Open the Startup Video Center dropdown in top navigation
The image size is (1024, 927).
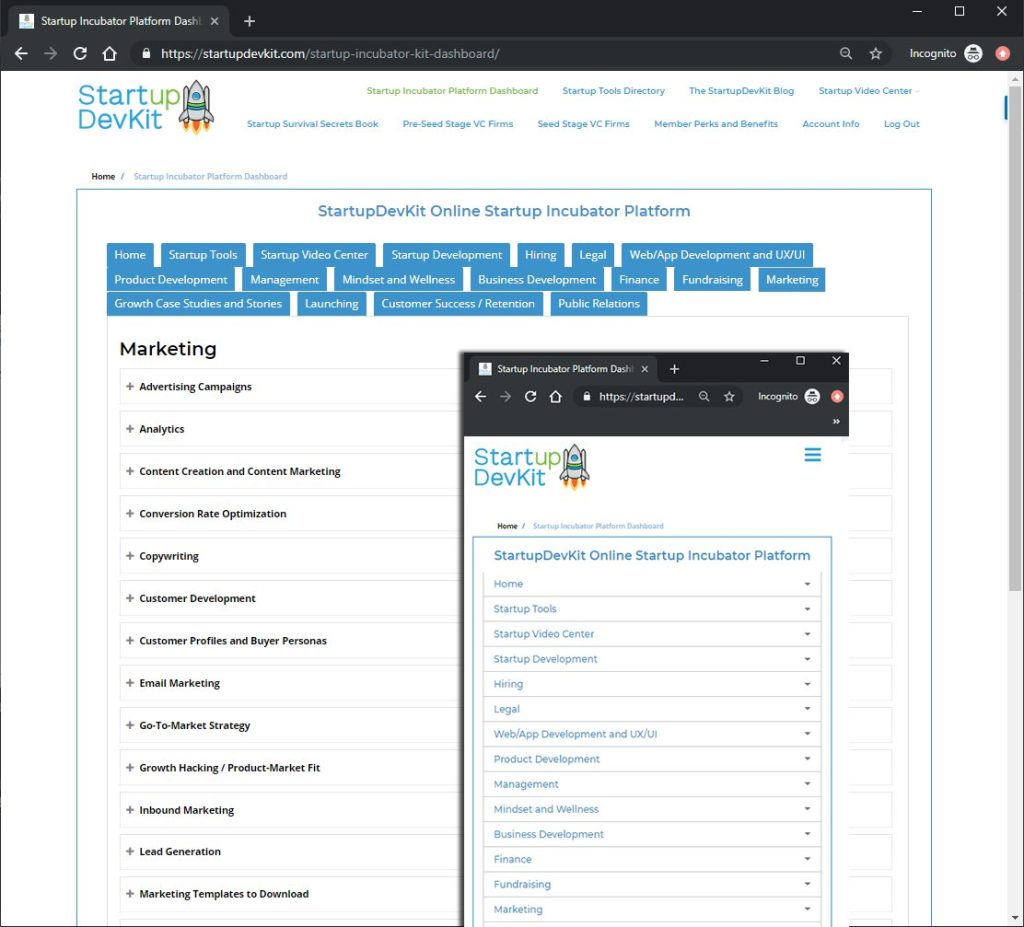pyautogui.click(x=866, y=90)
